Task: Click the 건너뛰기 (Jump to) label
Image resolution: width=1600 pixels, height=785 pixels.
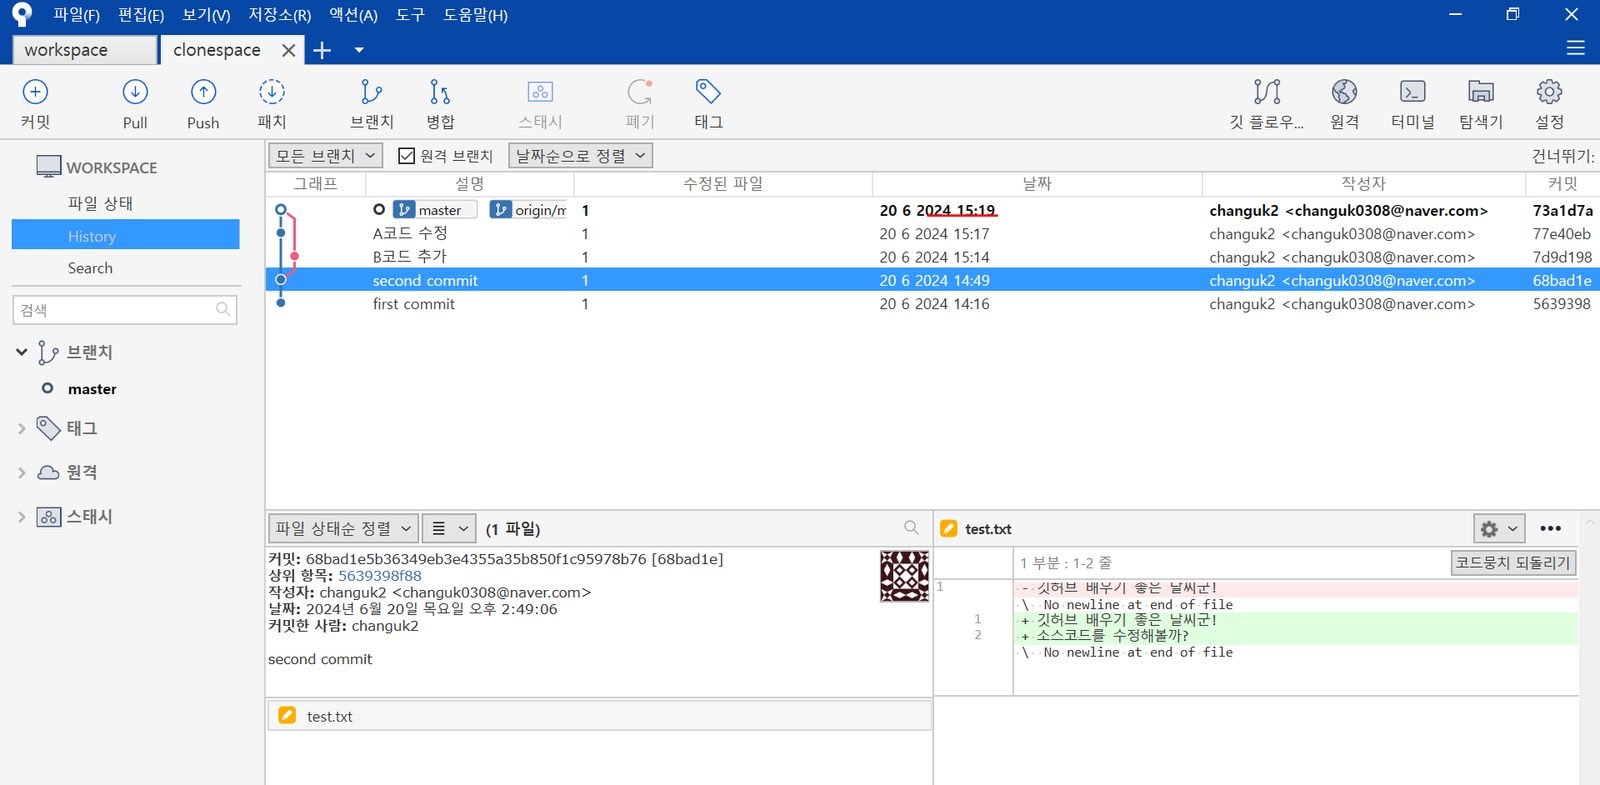Action: point(1562,156)
